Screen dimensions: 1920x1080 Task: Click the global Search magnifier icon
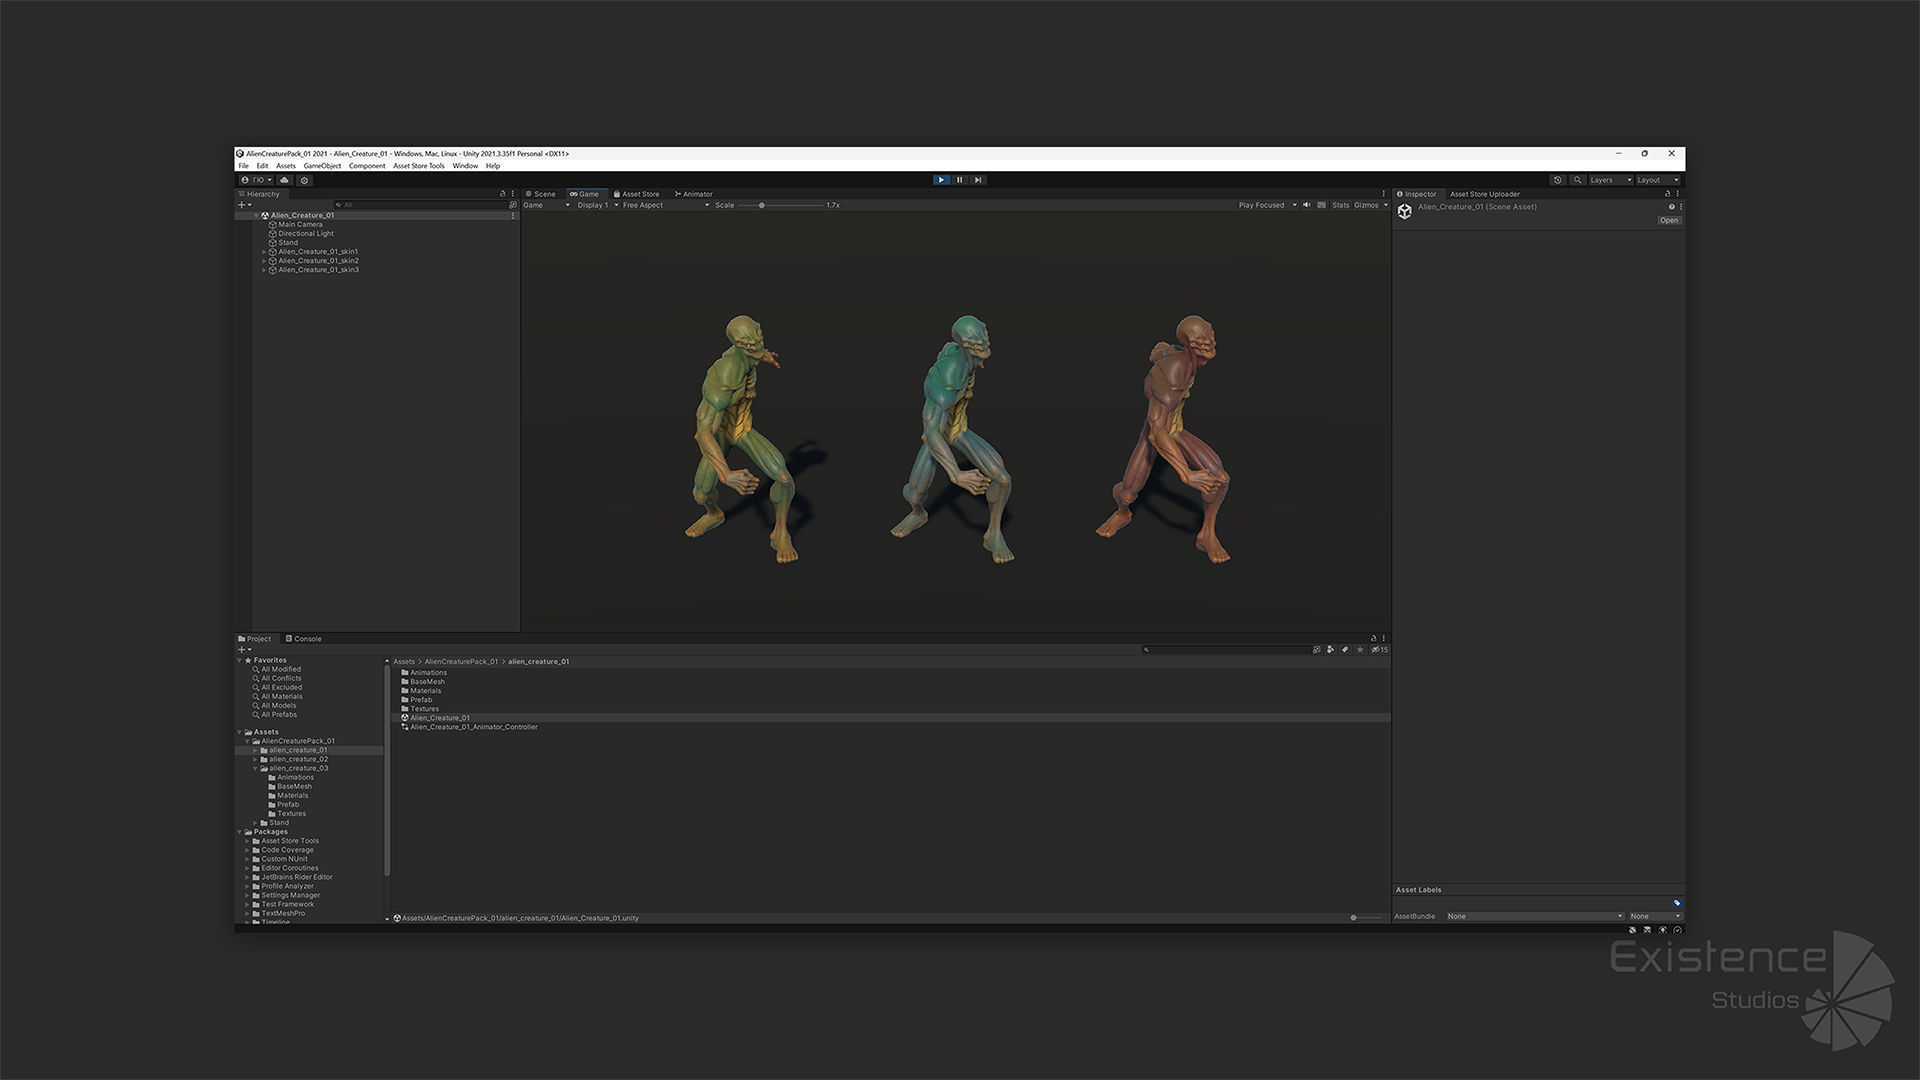tap(1577, 180)
